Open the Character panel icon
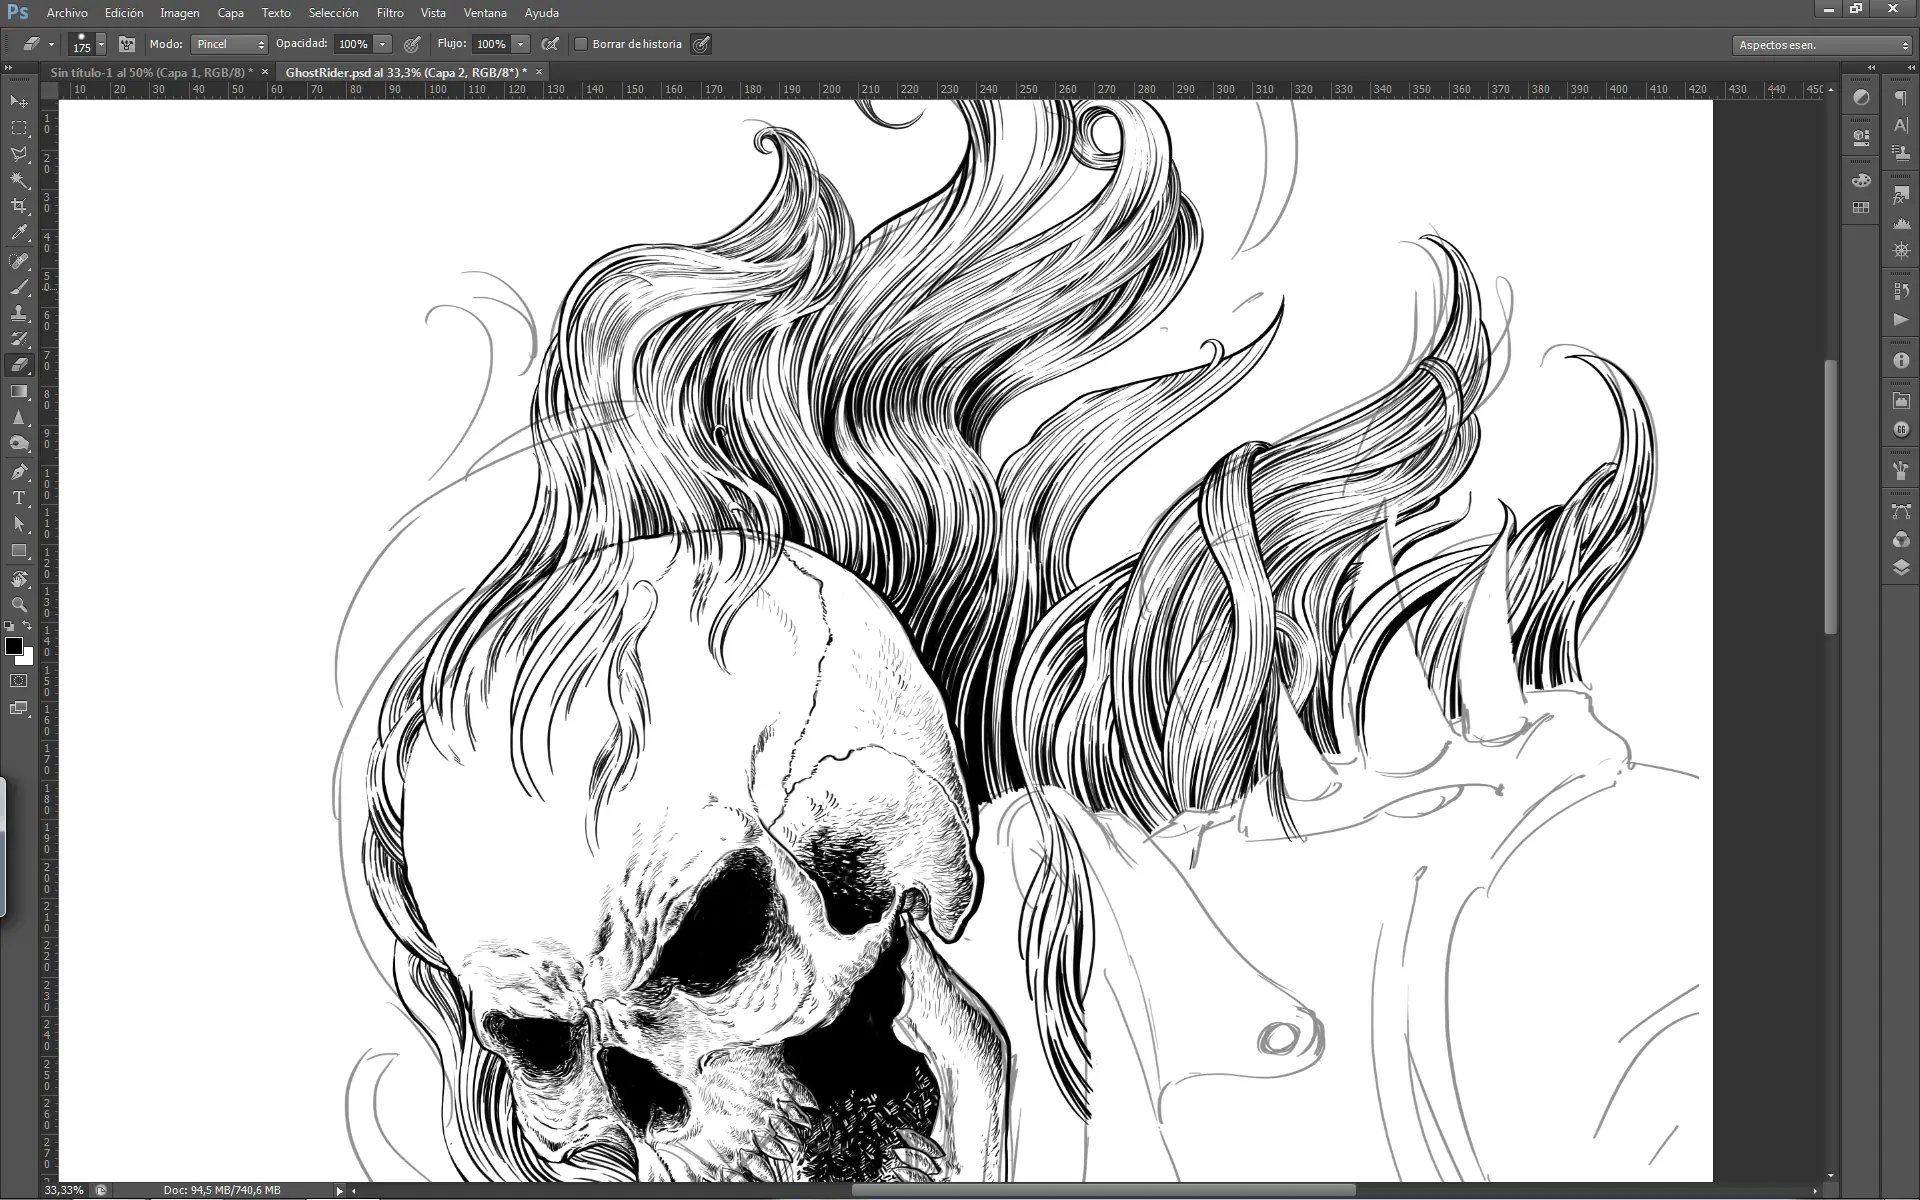Image resolution: width=1920 pixels, height=1200 pixels. point(1901,126)
